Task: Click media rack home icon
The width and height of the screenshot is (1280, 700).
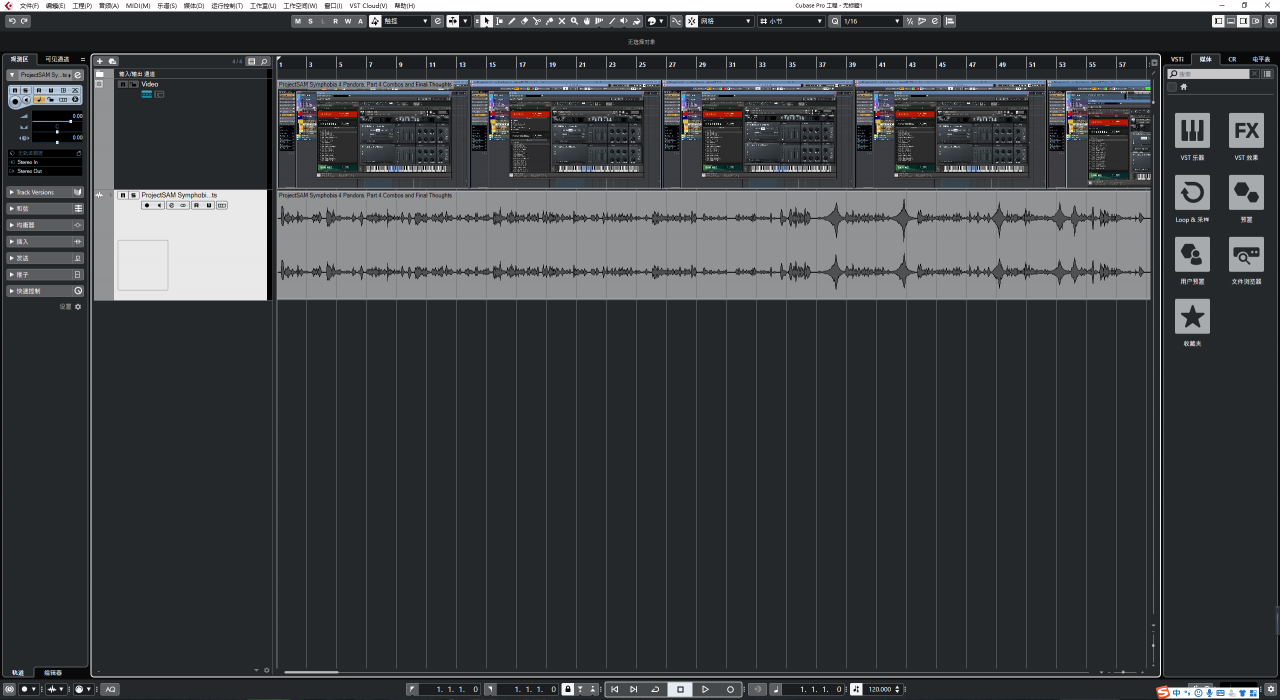Action: (x=1184, y=87)
